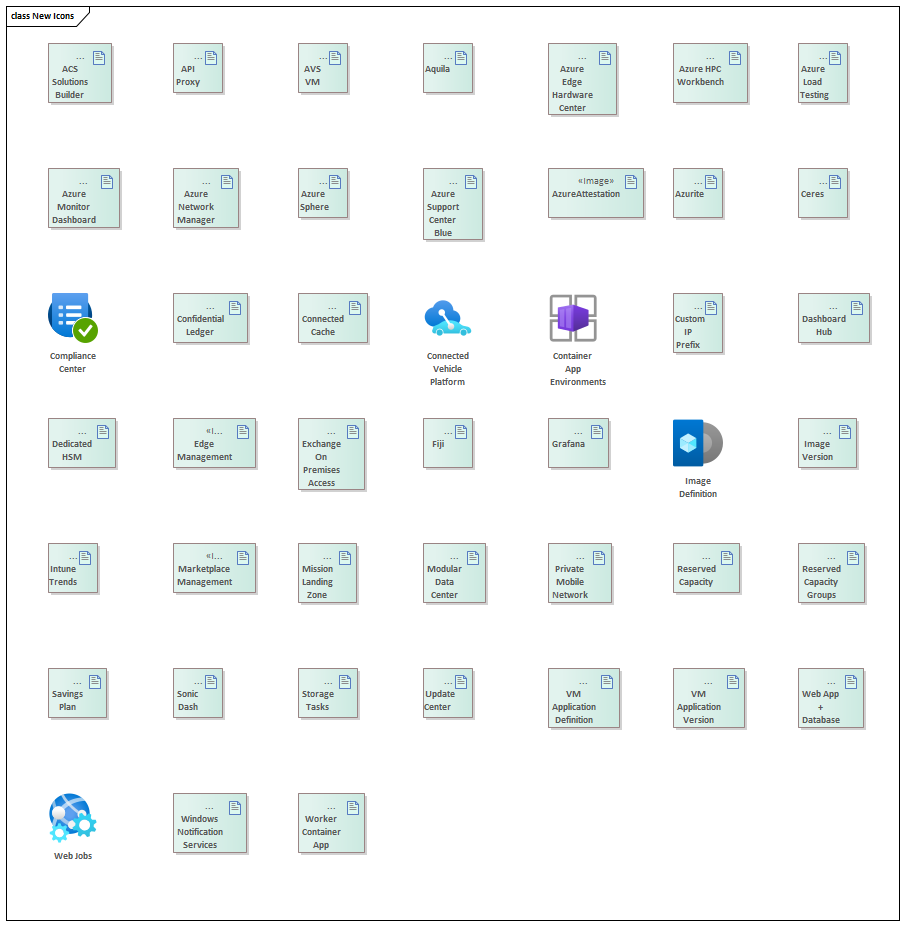905x926 pixels.
Task: Click the ACS Solutions Builder element
Action: (80, 73)
